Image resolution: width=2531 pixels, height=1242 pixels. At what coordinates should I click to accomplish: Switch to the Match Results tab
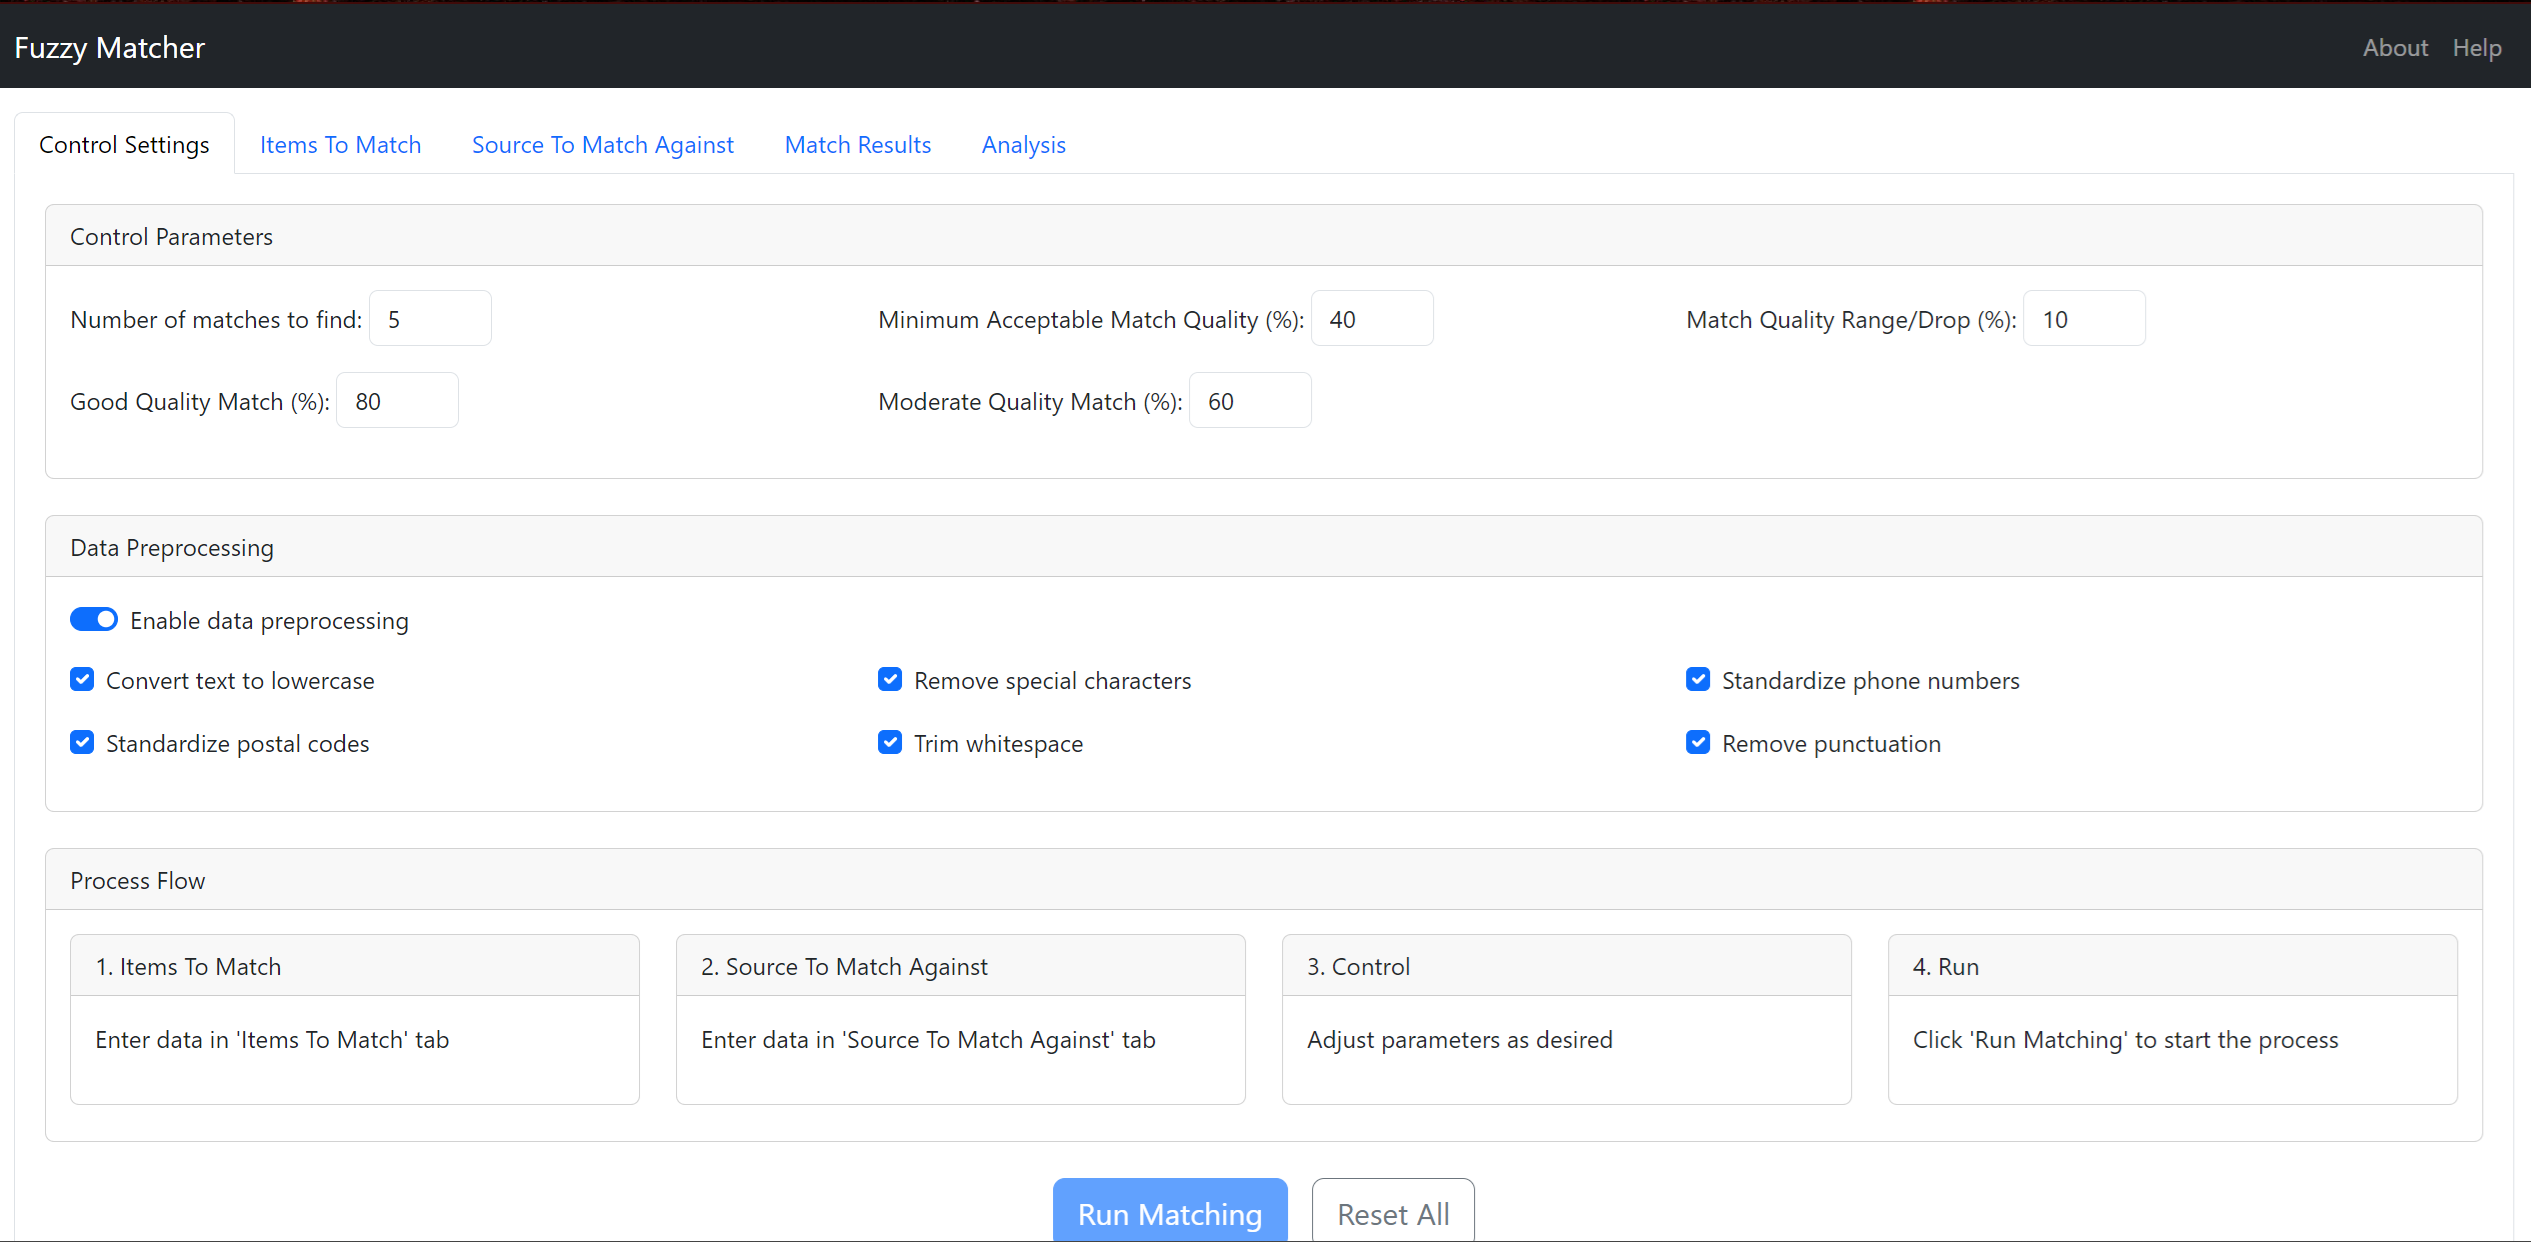[x=858, y=144]
